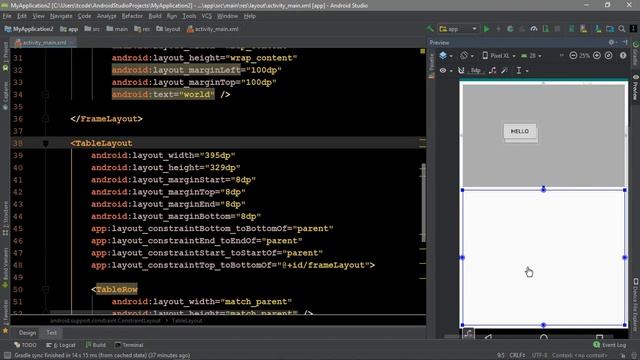
Task: Open the API 28 version dropdown
Action: pyautogui.click(x=531, y=56)
